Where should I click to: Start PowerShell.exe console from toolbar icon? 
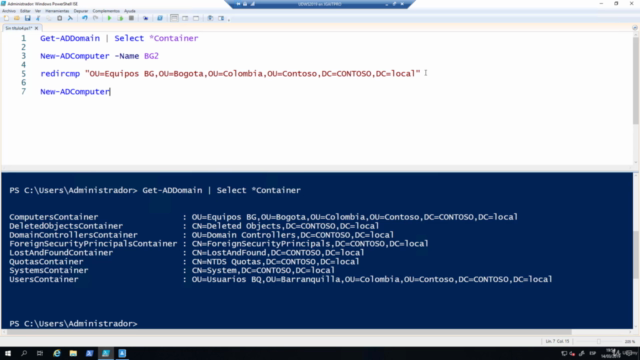(160, 18)
